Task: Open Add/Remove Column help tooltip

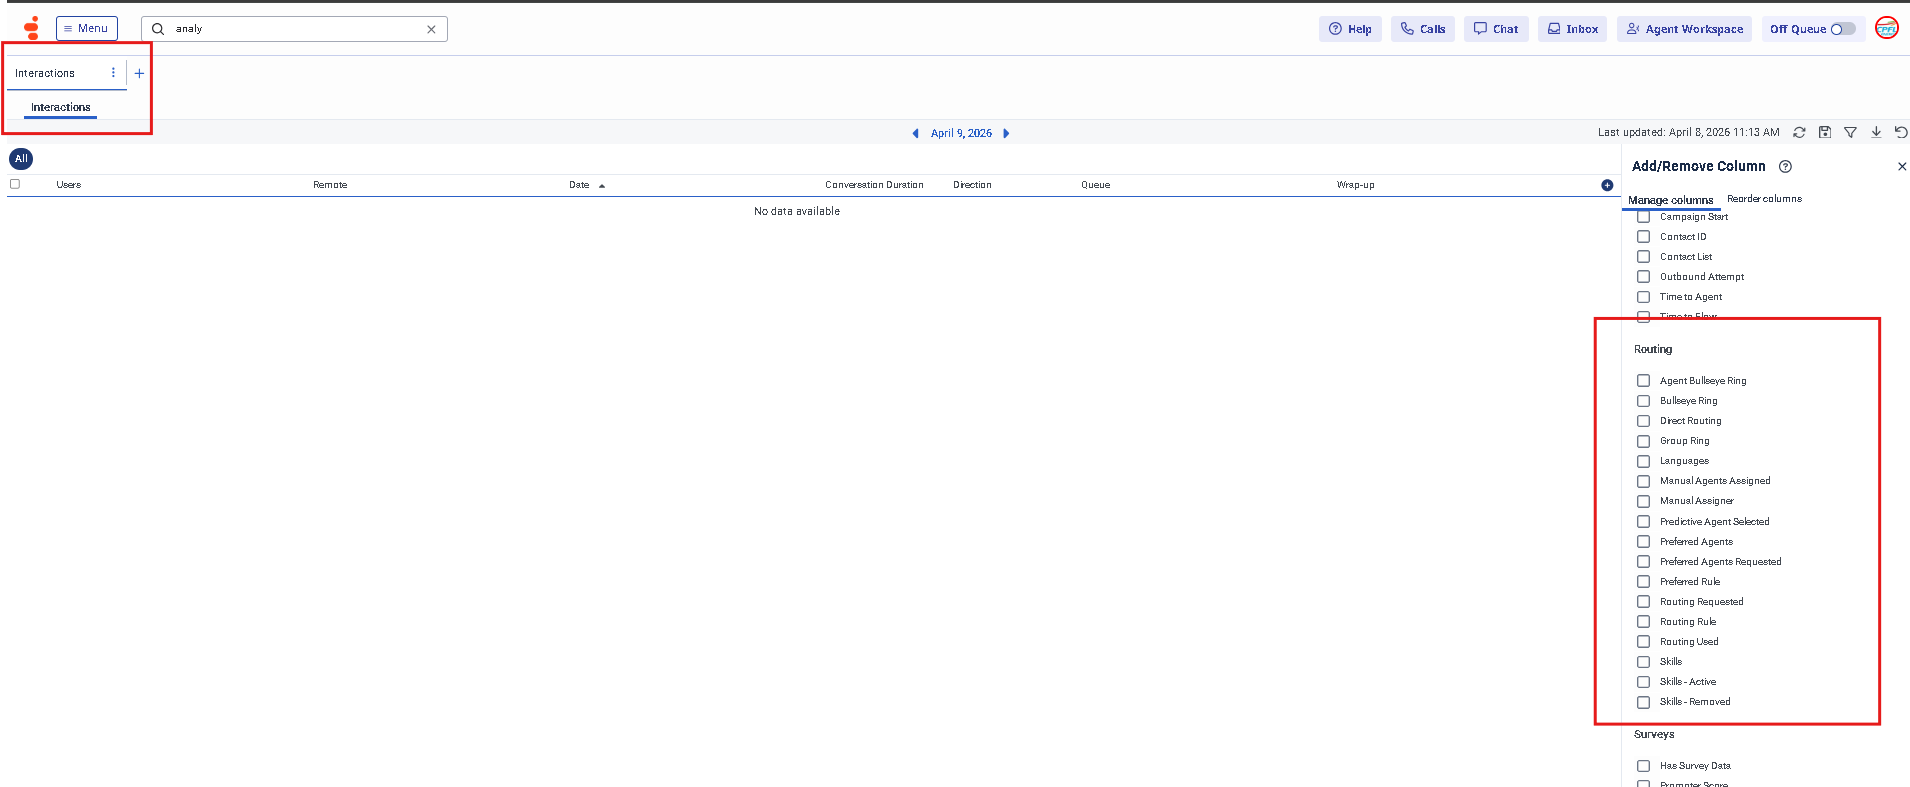Action: click(x=1785, y=167)
